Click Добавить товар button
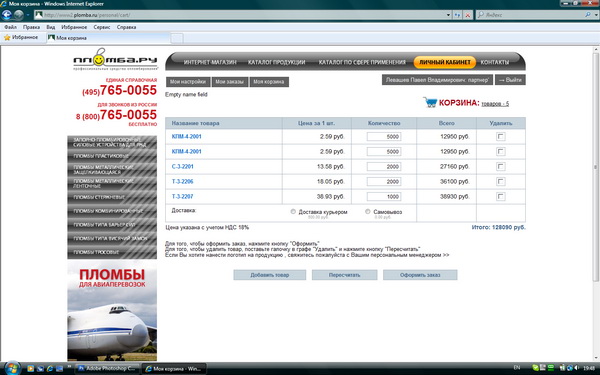Viewport: 600px width, 375px height. [270, 275]
